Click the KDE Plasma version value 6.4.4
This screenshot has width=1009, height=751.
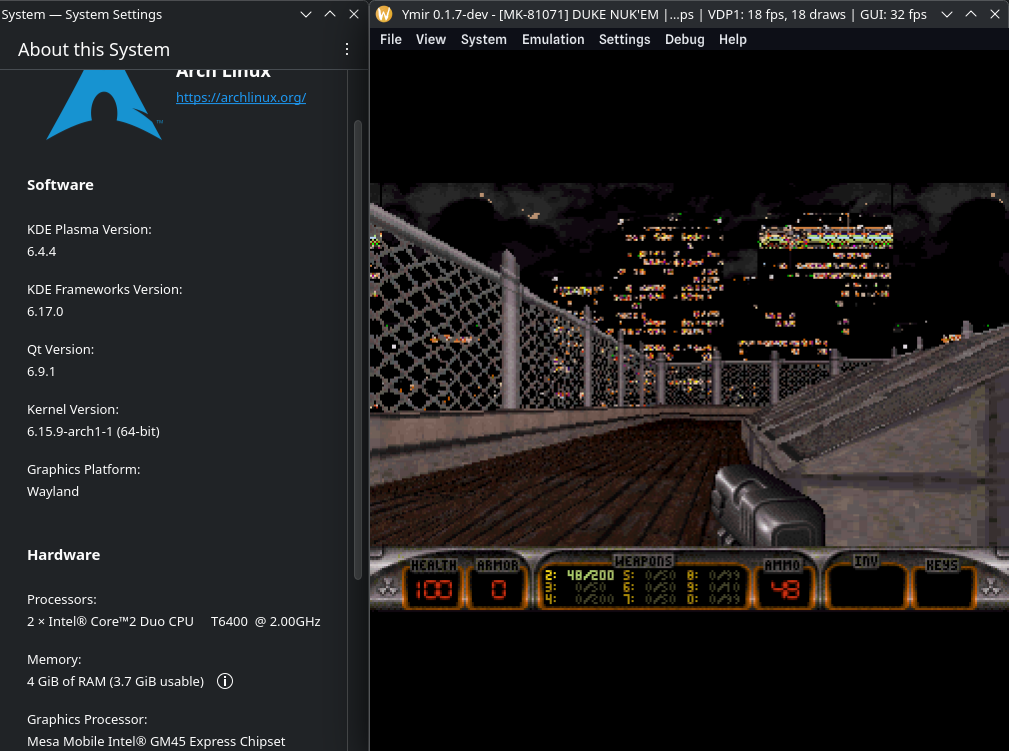[42, 252]
